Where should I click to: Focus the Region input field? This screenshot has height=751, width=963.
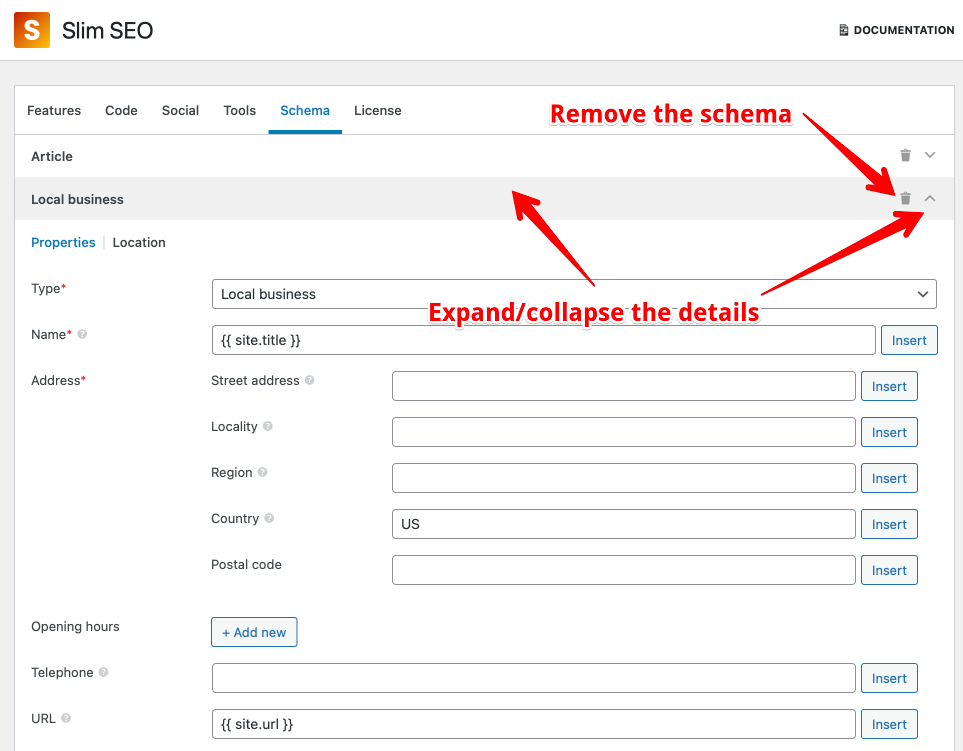coord(623,478)
